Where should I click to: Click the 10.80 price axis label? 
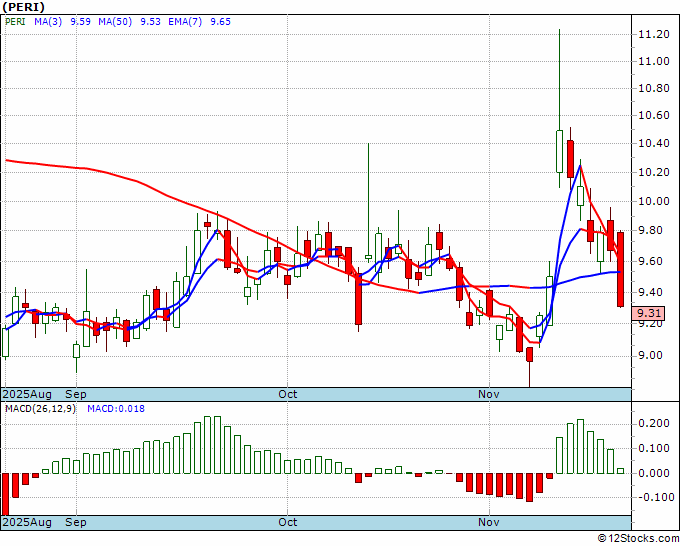point(654,88)
